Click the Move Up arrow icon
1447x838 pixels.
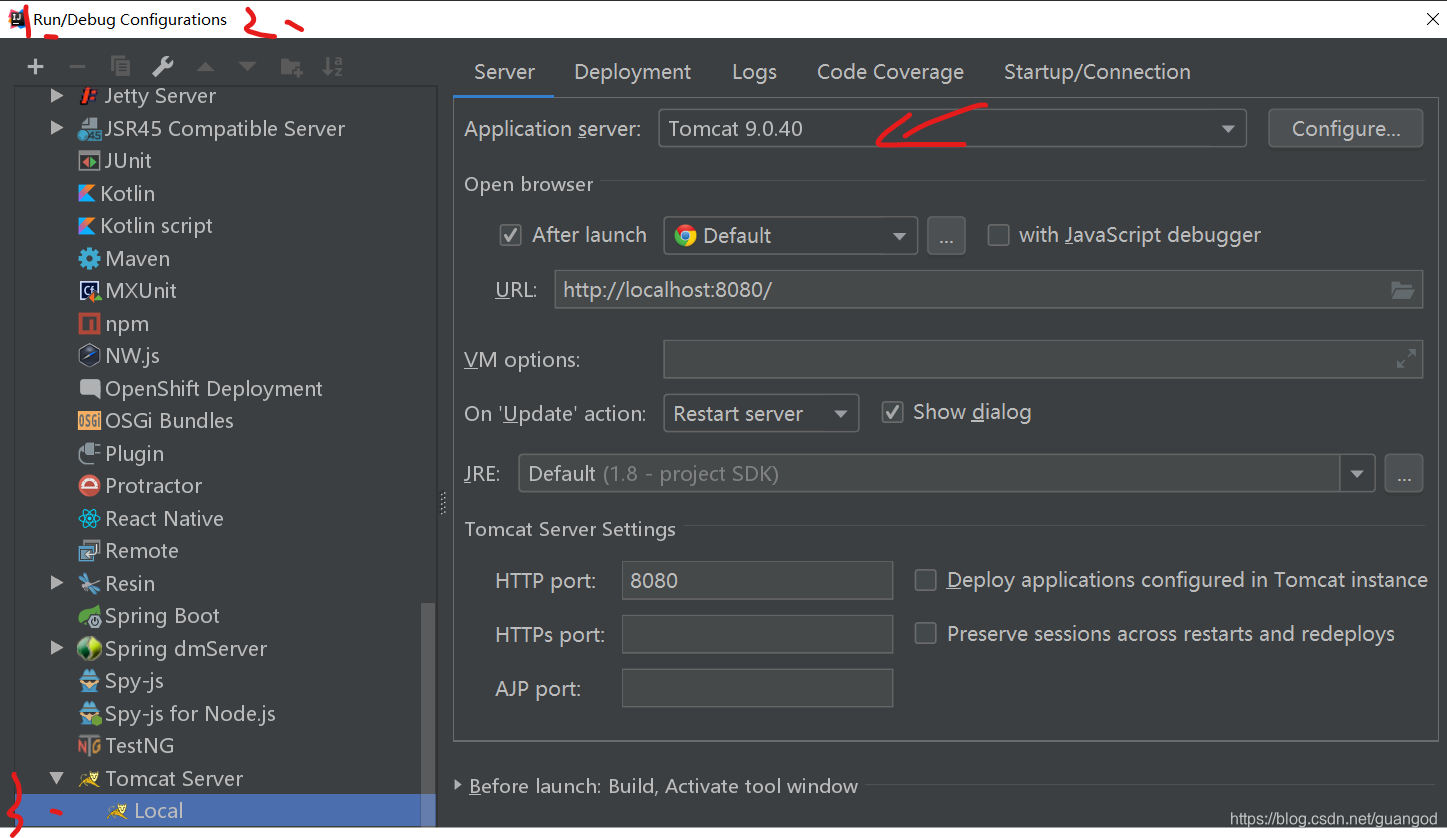(x=205, y=67)
